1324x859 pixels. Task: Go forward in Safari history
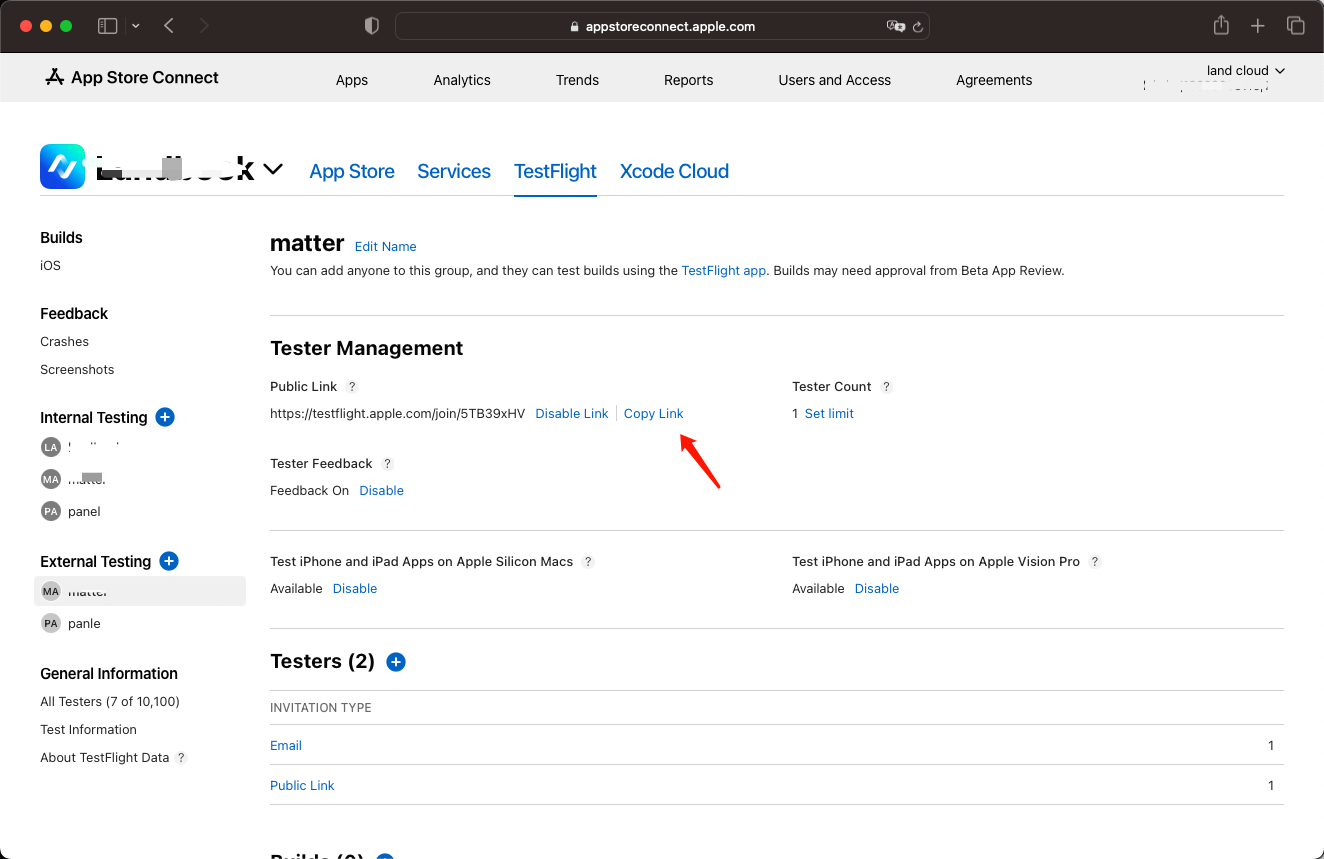204,26
